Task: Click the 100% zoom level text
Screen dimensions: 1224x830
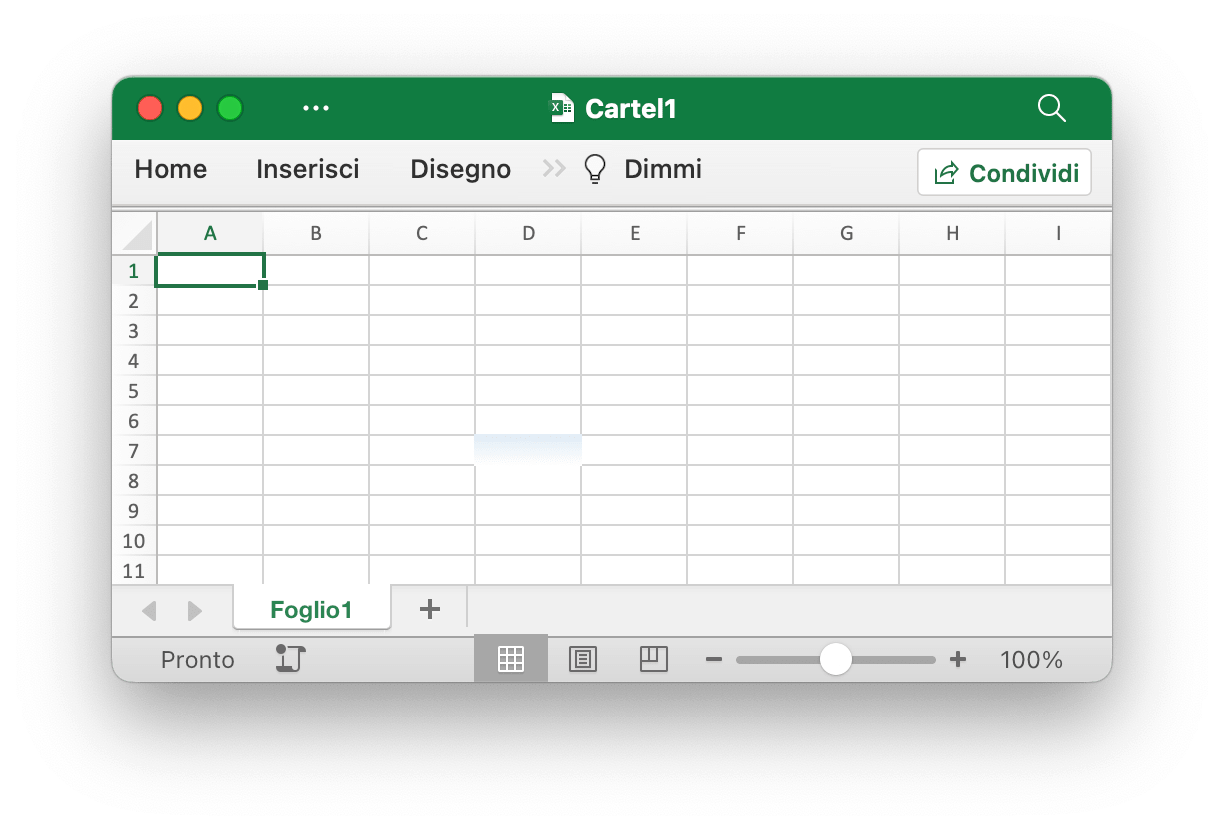Action: pyautogui.click(x=1031, y=660)
